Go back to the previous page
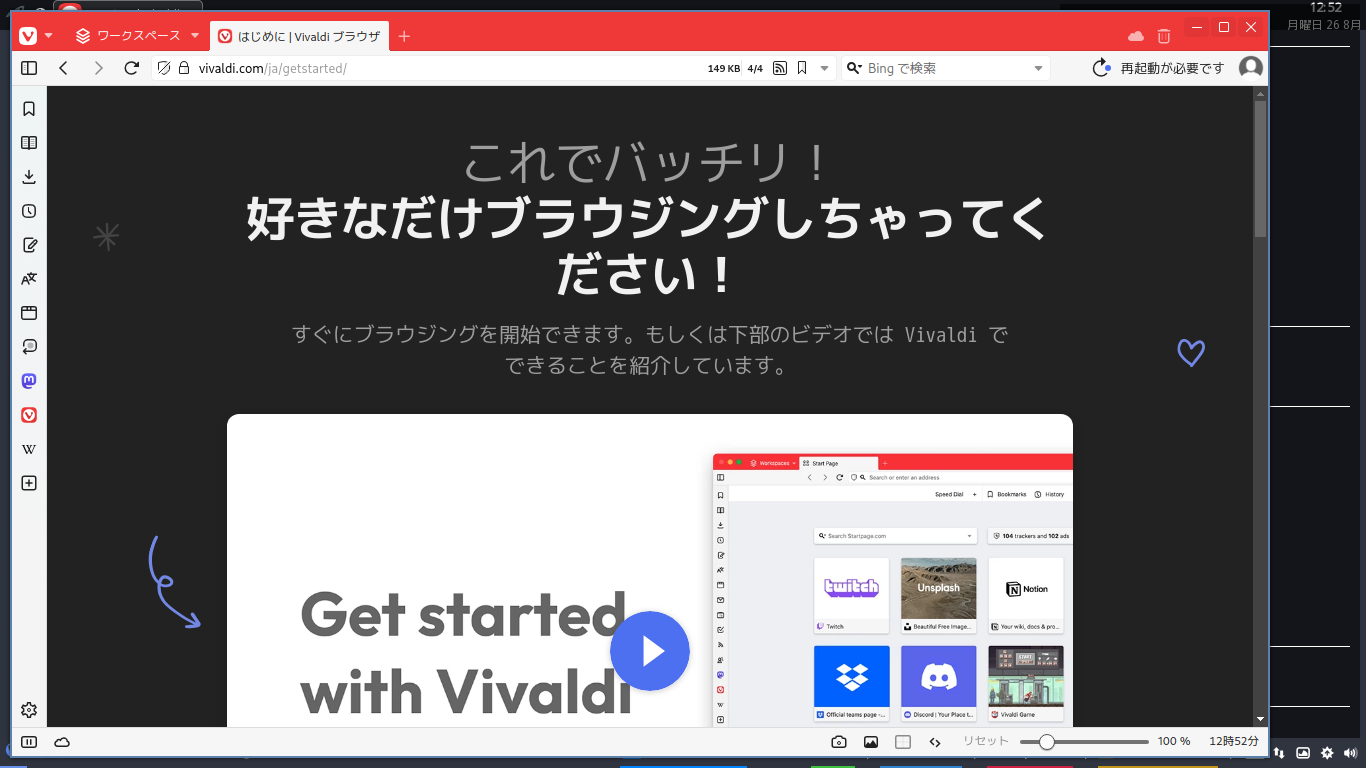 coord(63,68)
